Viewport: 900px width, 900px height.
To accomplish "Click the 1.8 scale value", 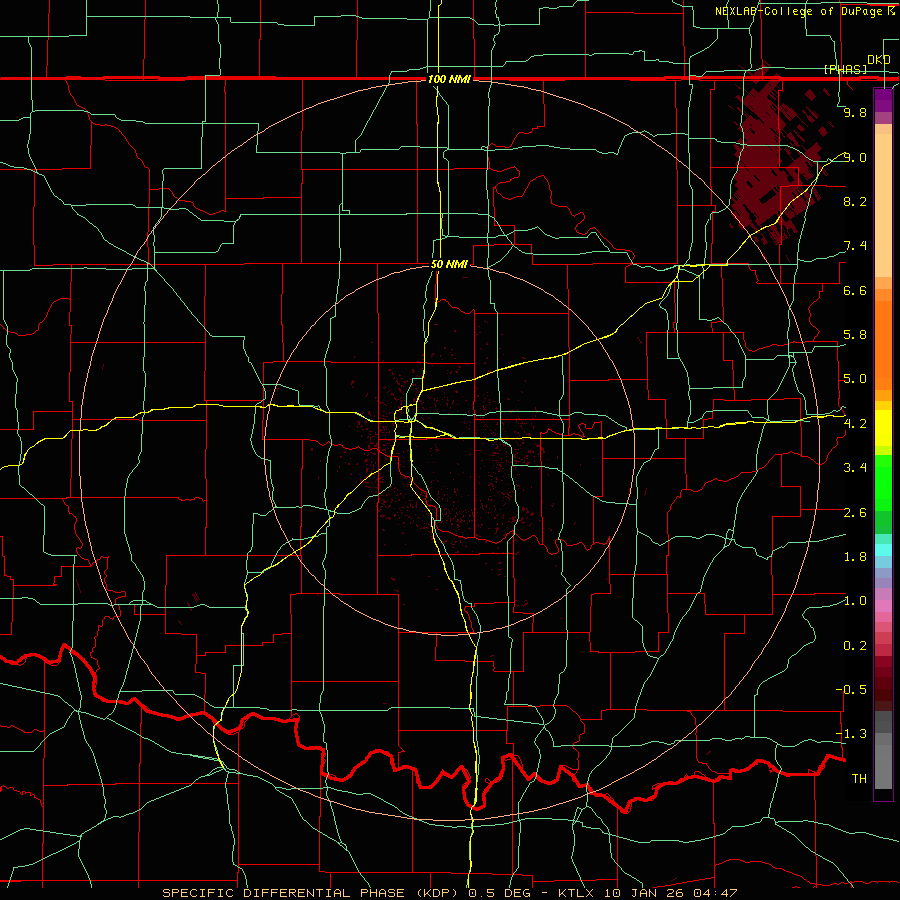I will [855, 557].
